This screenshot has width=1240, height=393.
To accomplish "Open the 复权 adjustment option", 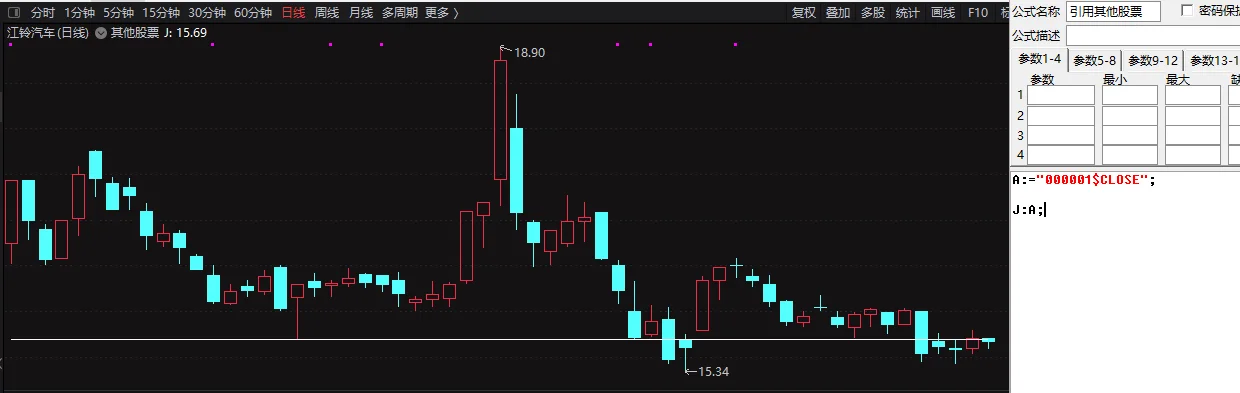I will point(804,13).
